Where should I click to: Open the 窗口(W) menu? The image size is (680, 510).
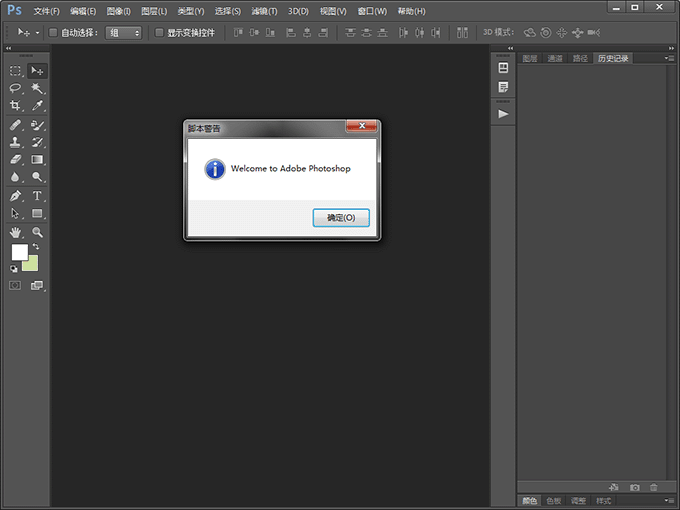(372, 11)
